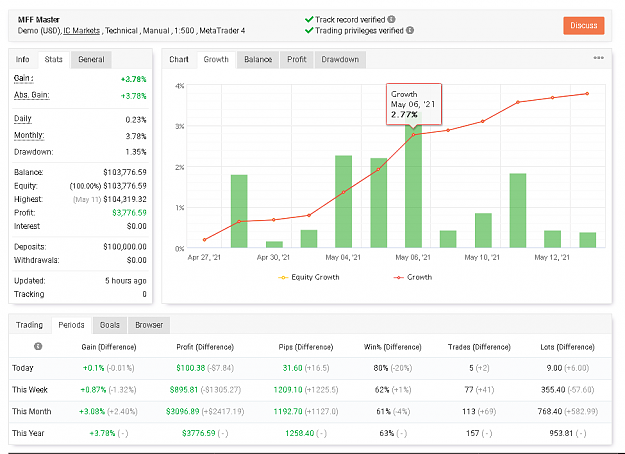Click the Track record verified info icon

click(391, 19)
